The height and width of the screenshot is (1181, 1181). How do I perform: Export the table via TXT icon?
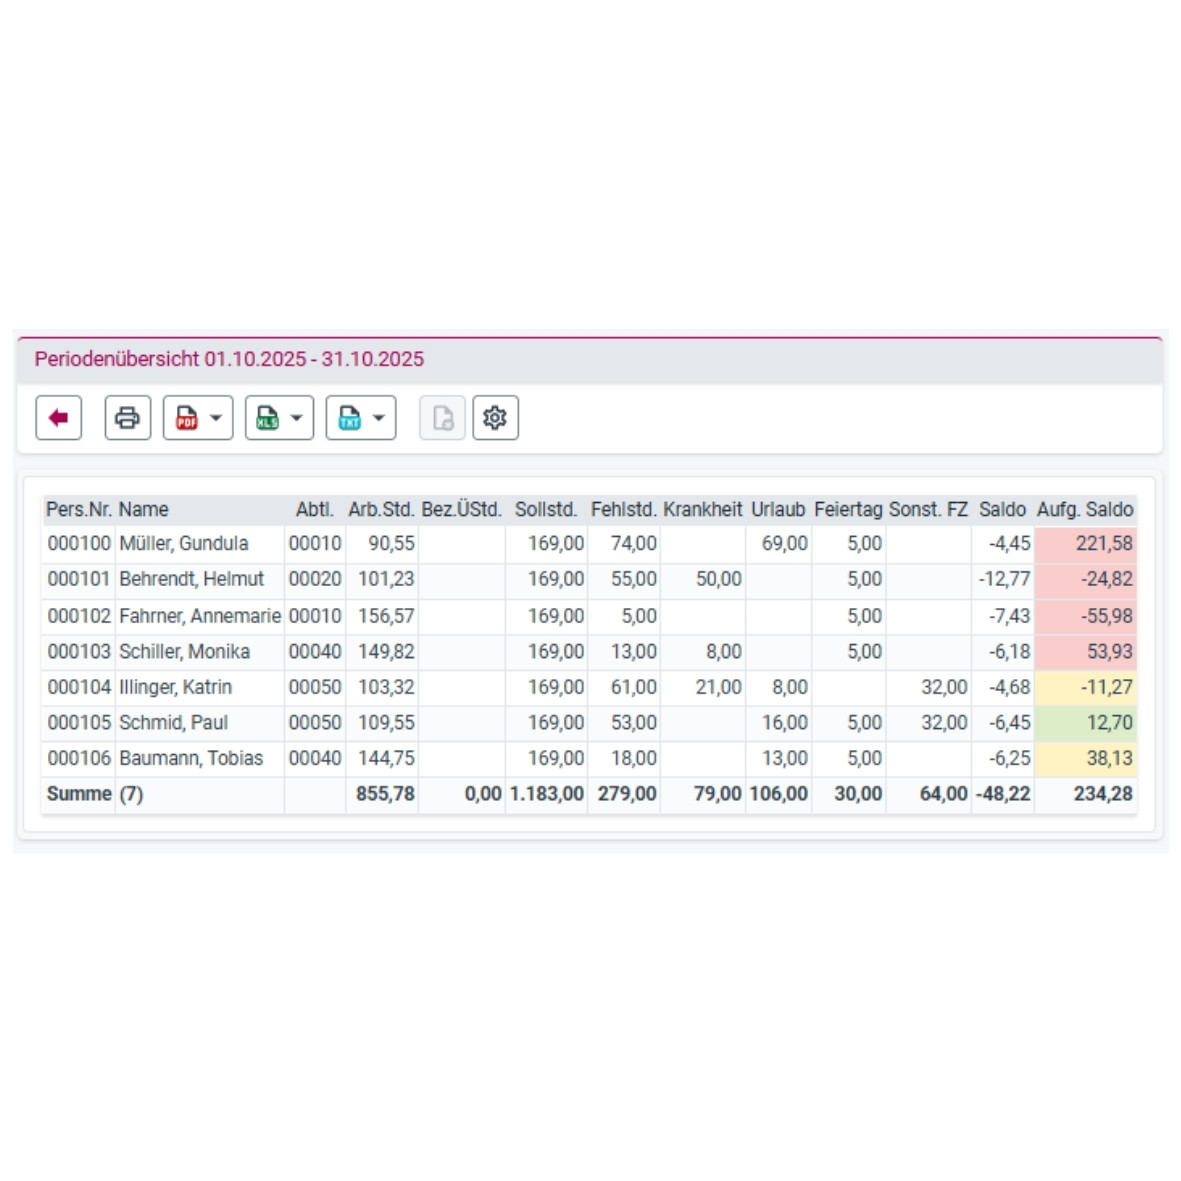[349, 418]
